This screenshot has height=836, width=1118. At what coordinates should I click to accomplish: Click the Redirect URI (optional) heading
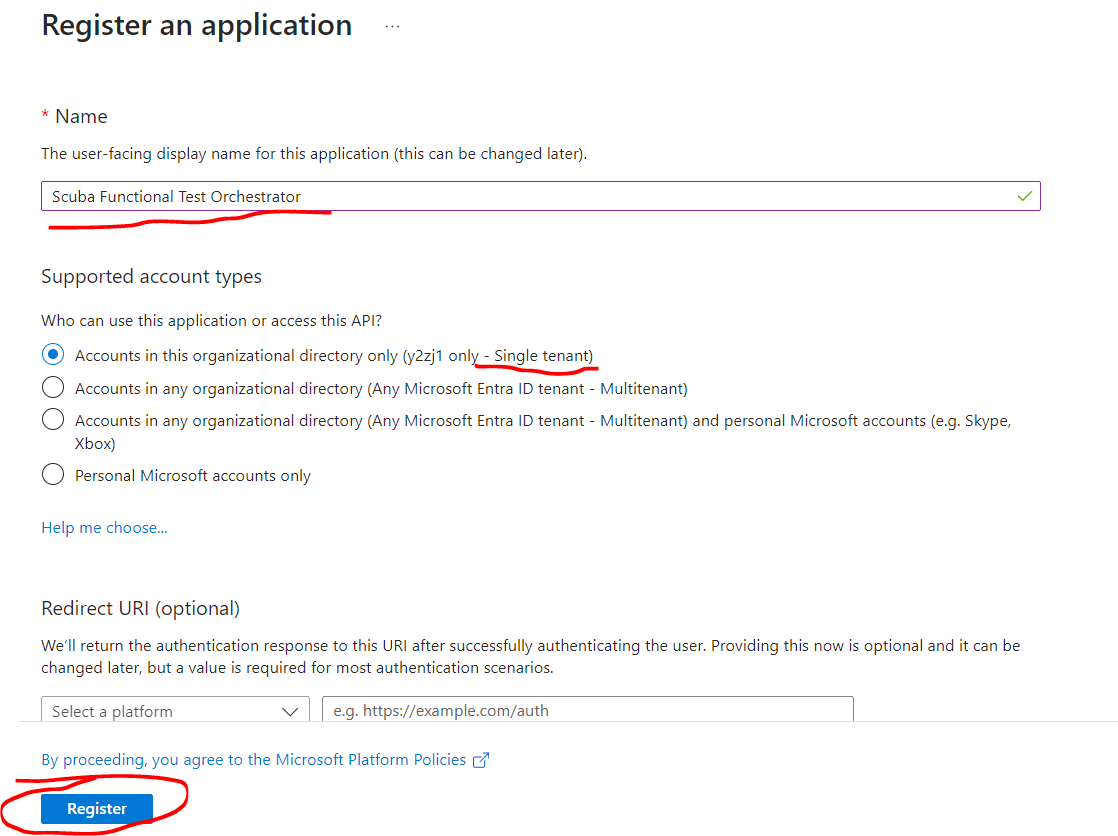[x=140, y=607]
